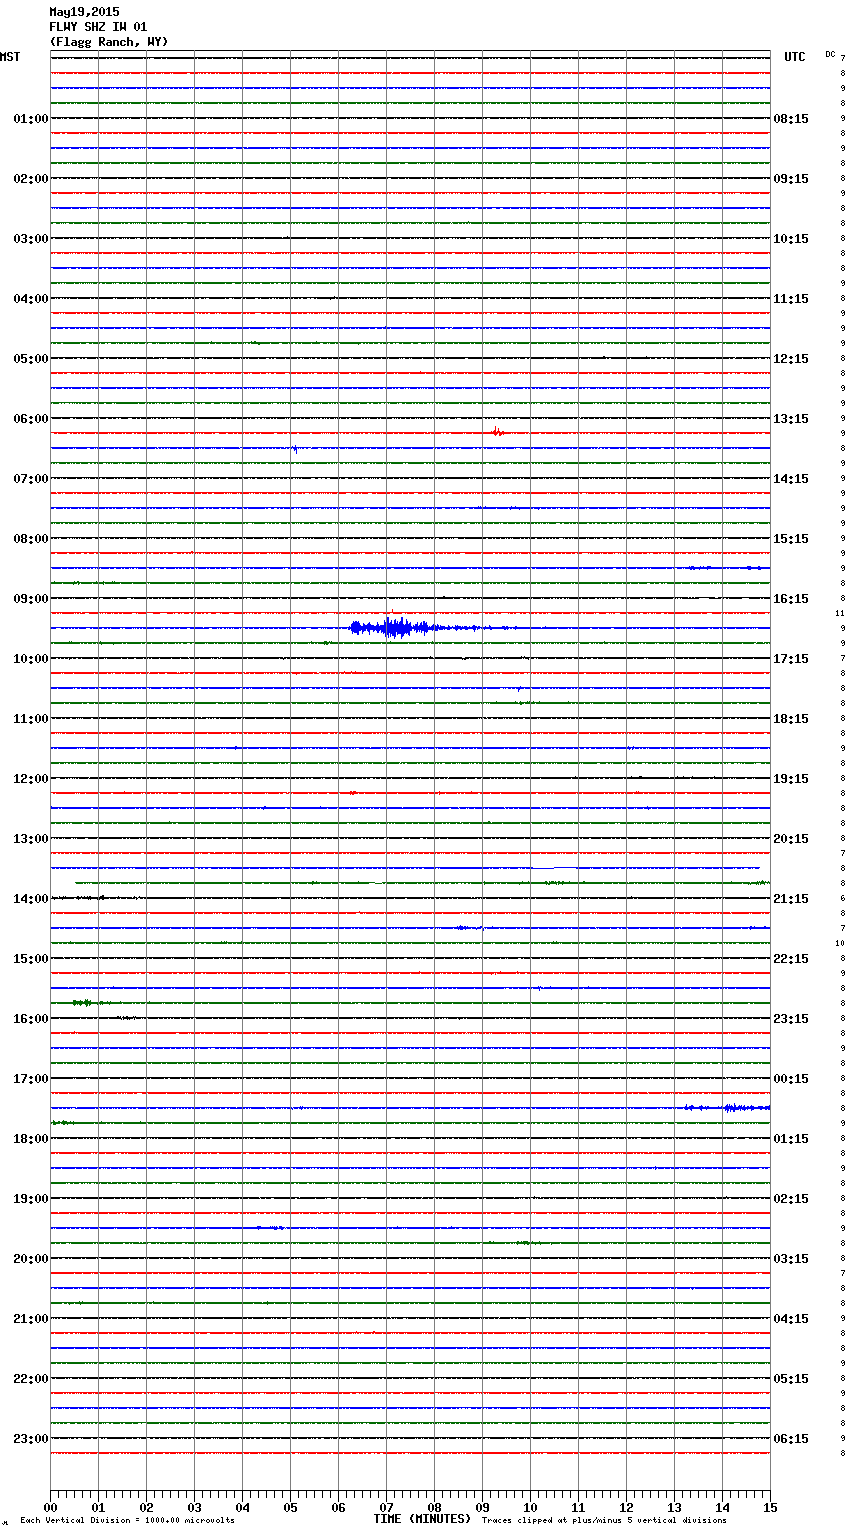Click the UTC timezone header
This screenshot has height=1534, width=850.
tap(795, 57)
